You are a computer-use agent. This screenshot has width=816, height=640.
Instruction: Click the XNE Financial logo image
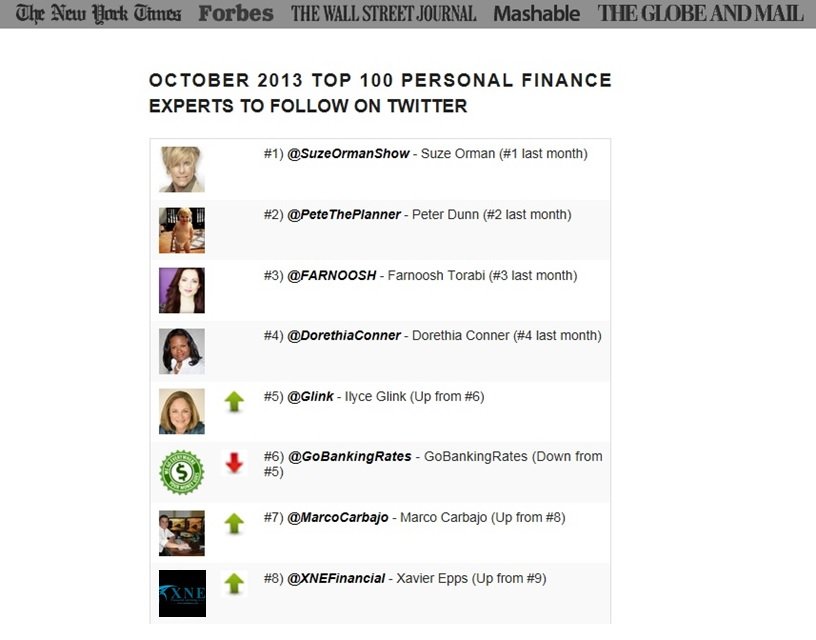[182, 593]
